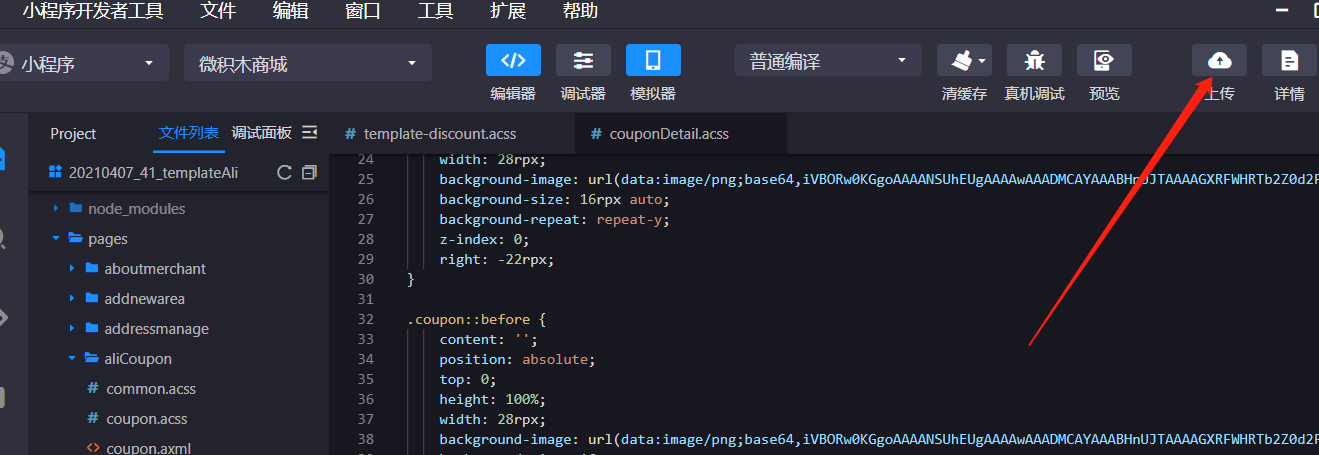Open 预览 preview with the eye-phone icon
1319x455 pixels.
[1104, 60]
